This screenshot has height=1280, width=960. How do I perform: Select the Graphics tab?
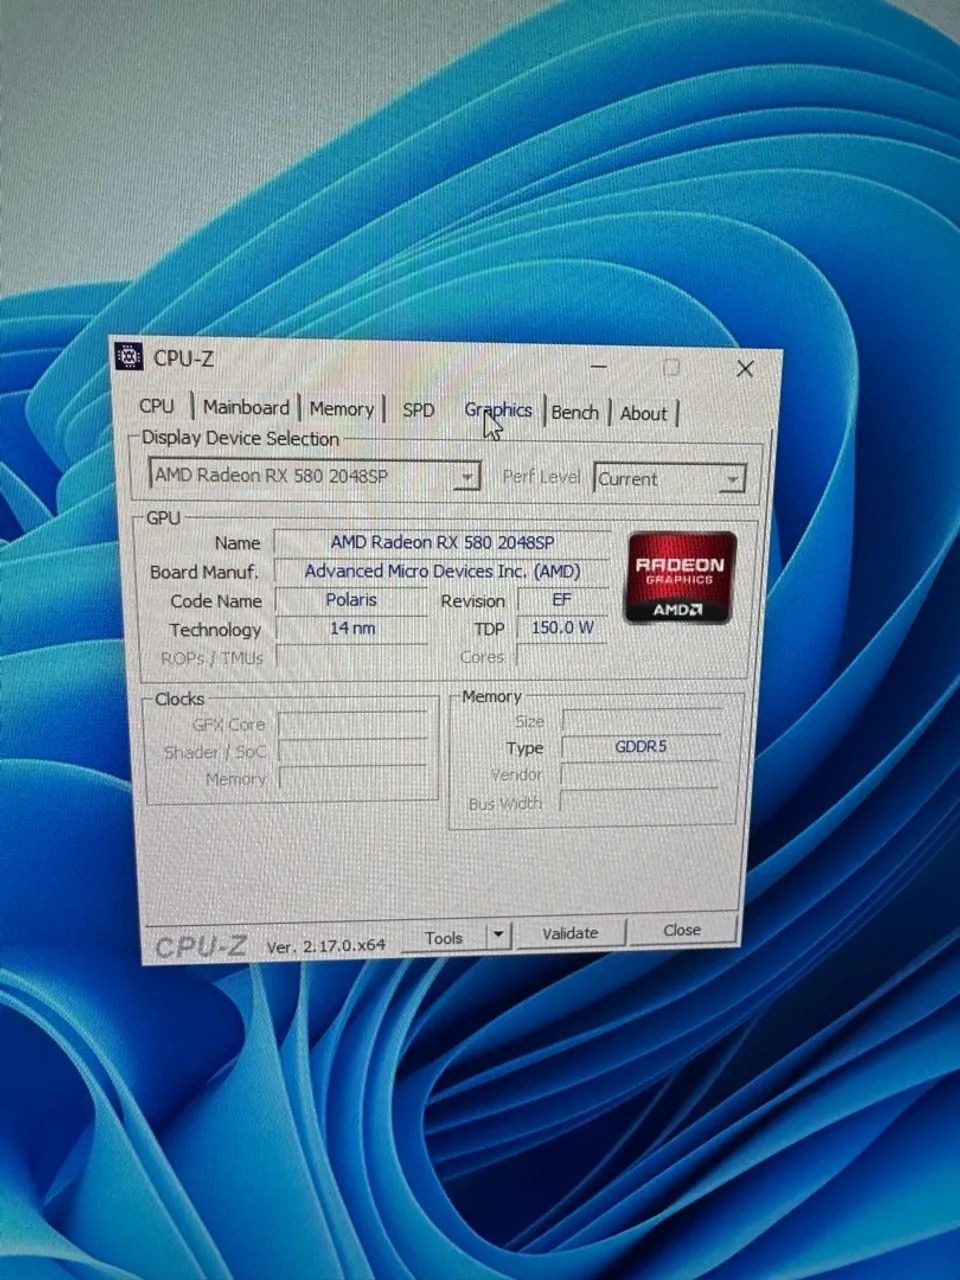(498, 410)
